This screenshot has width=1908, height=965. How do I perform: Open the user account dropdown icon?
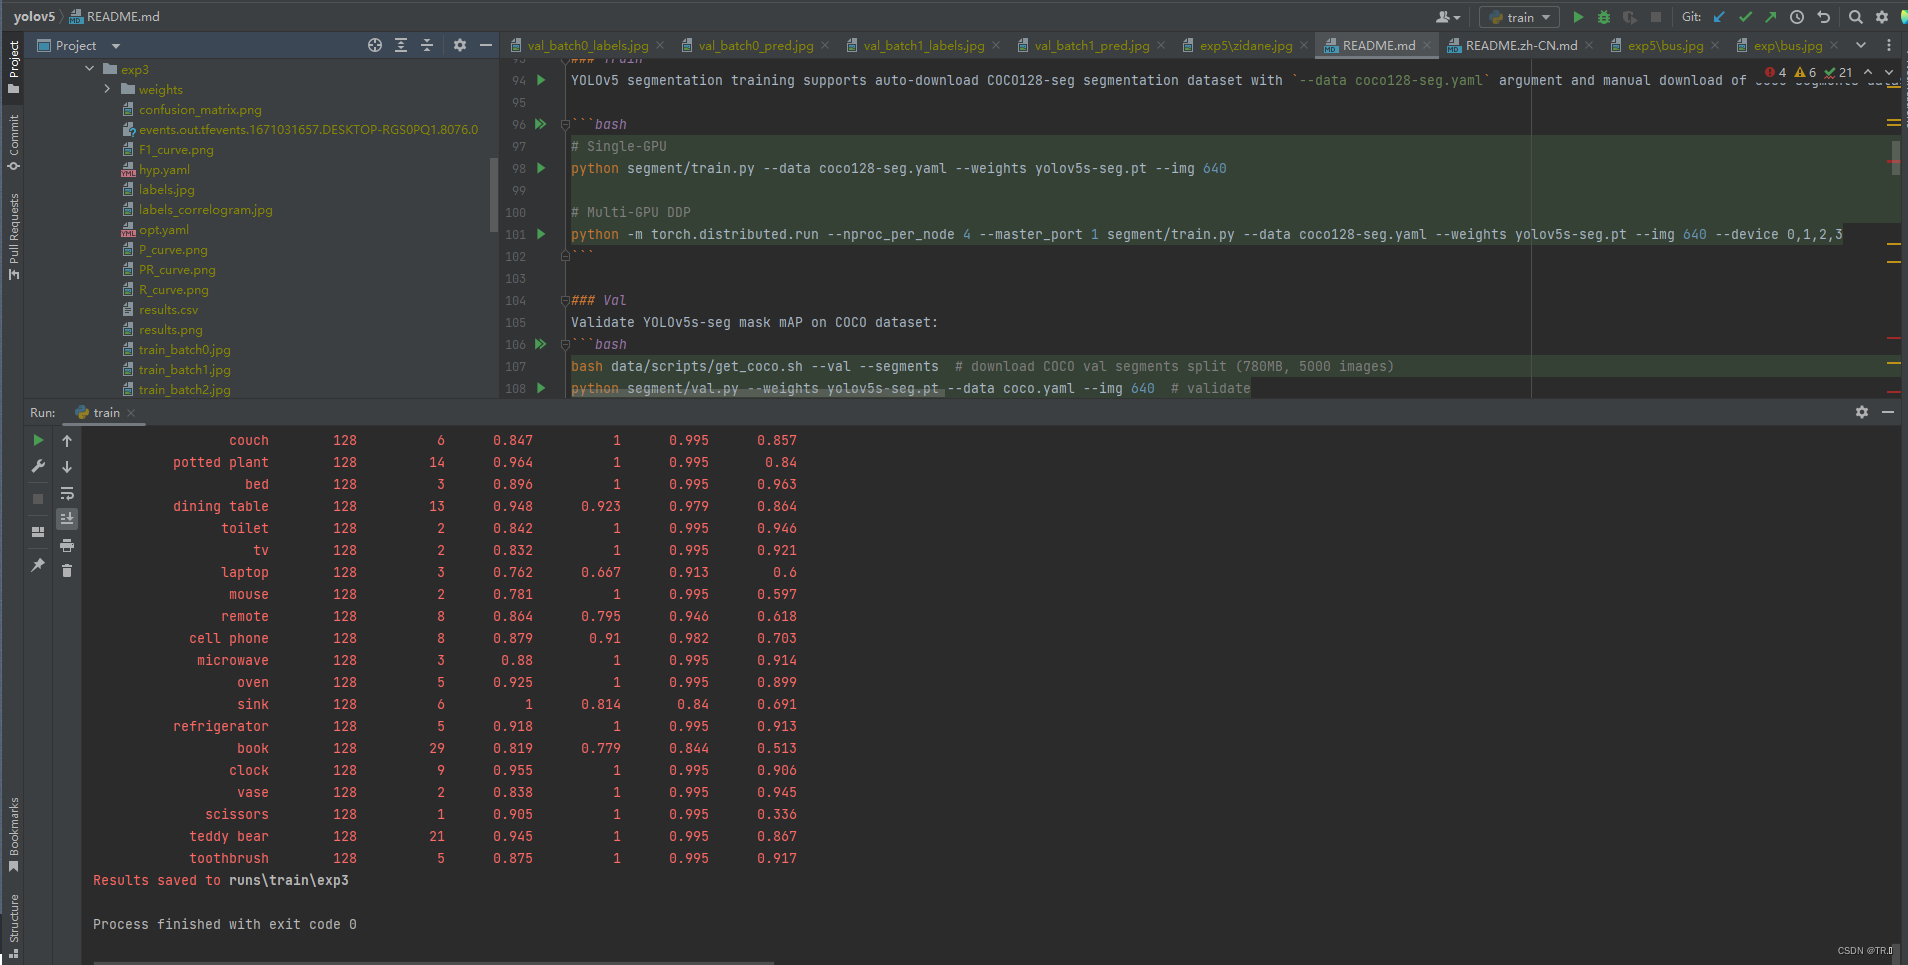coord(1448,17)
